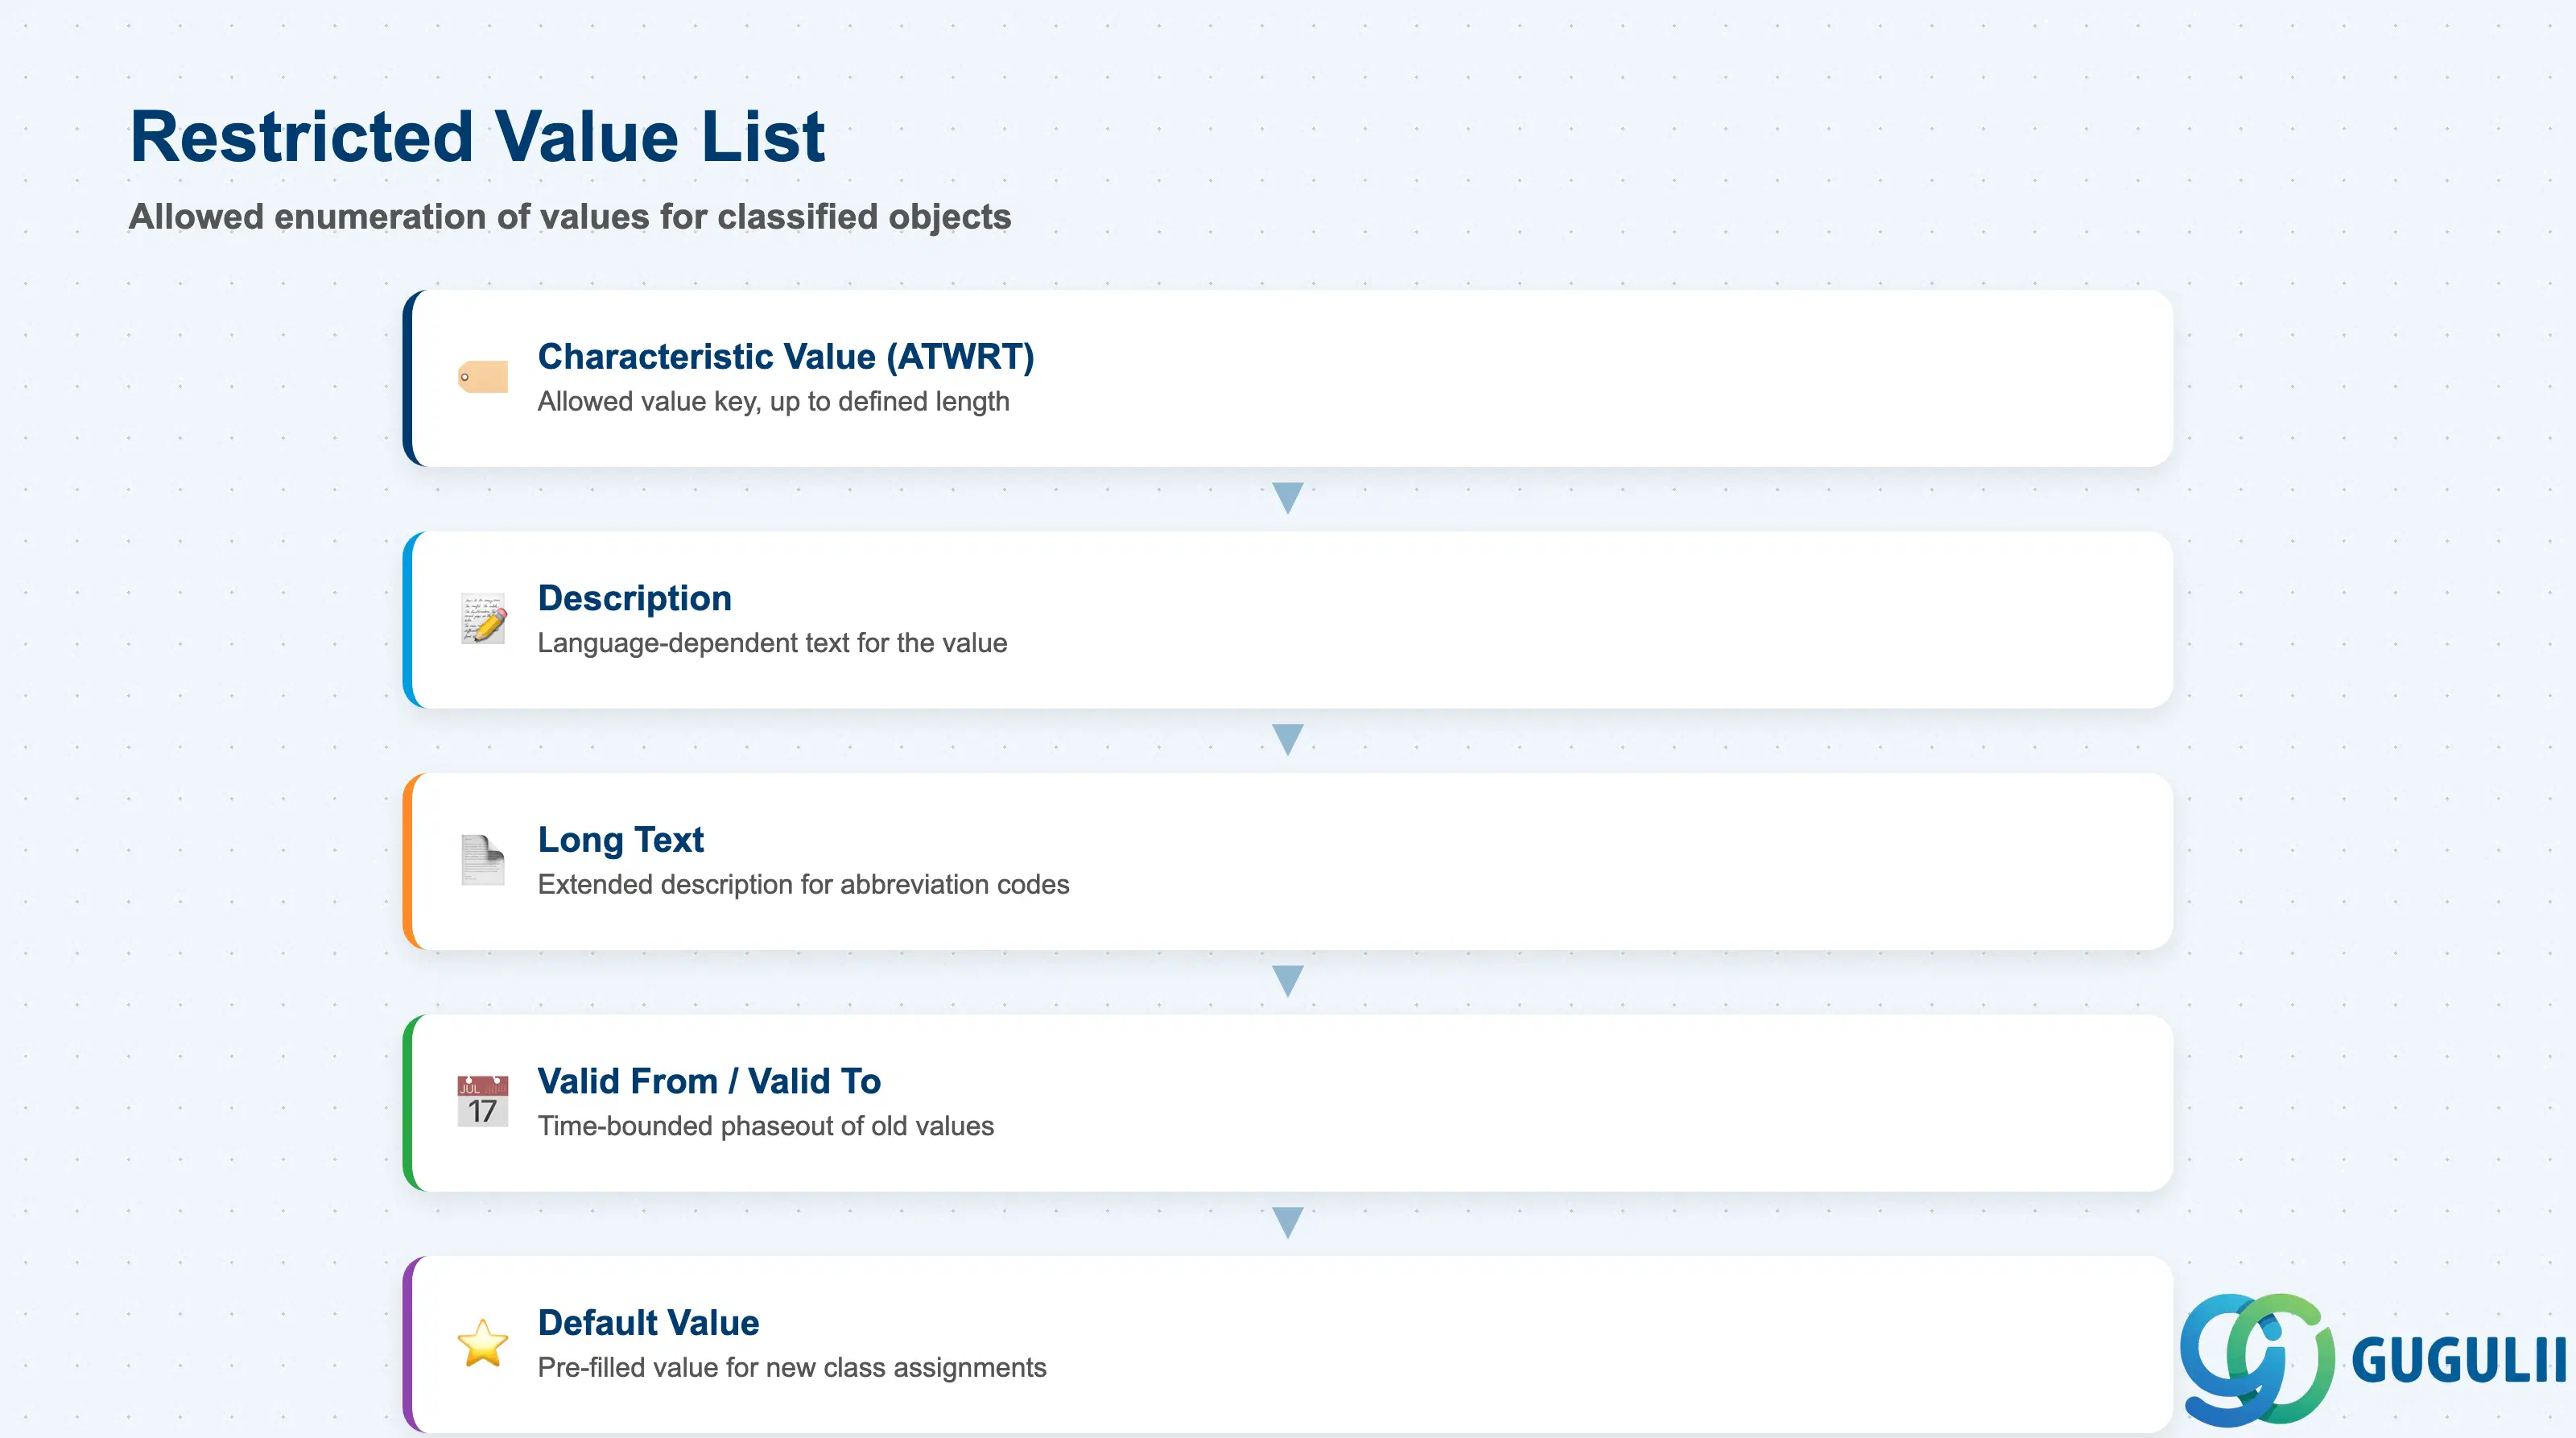Click subtitle 'Allowed enumeration of values for classified objects'

(x=570, y=216)
